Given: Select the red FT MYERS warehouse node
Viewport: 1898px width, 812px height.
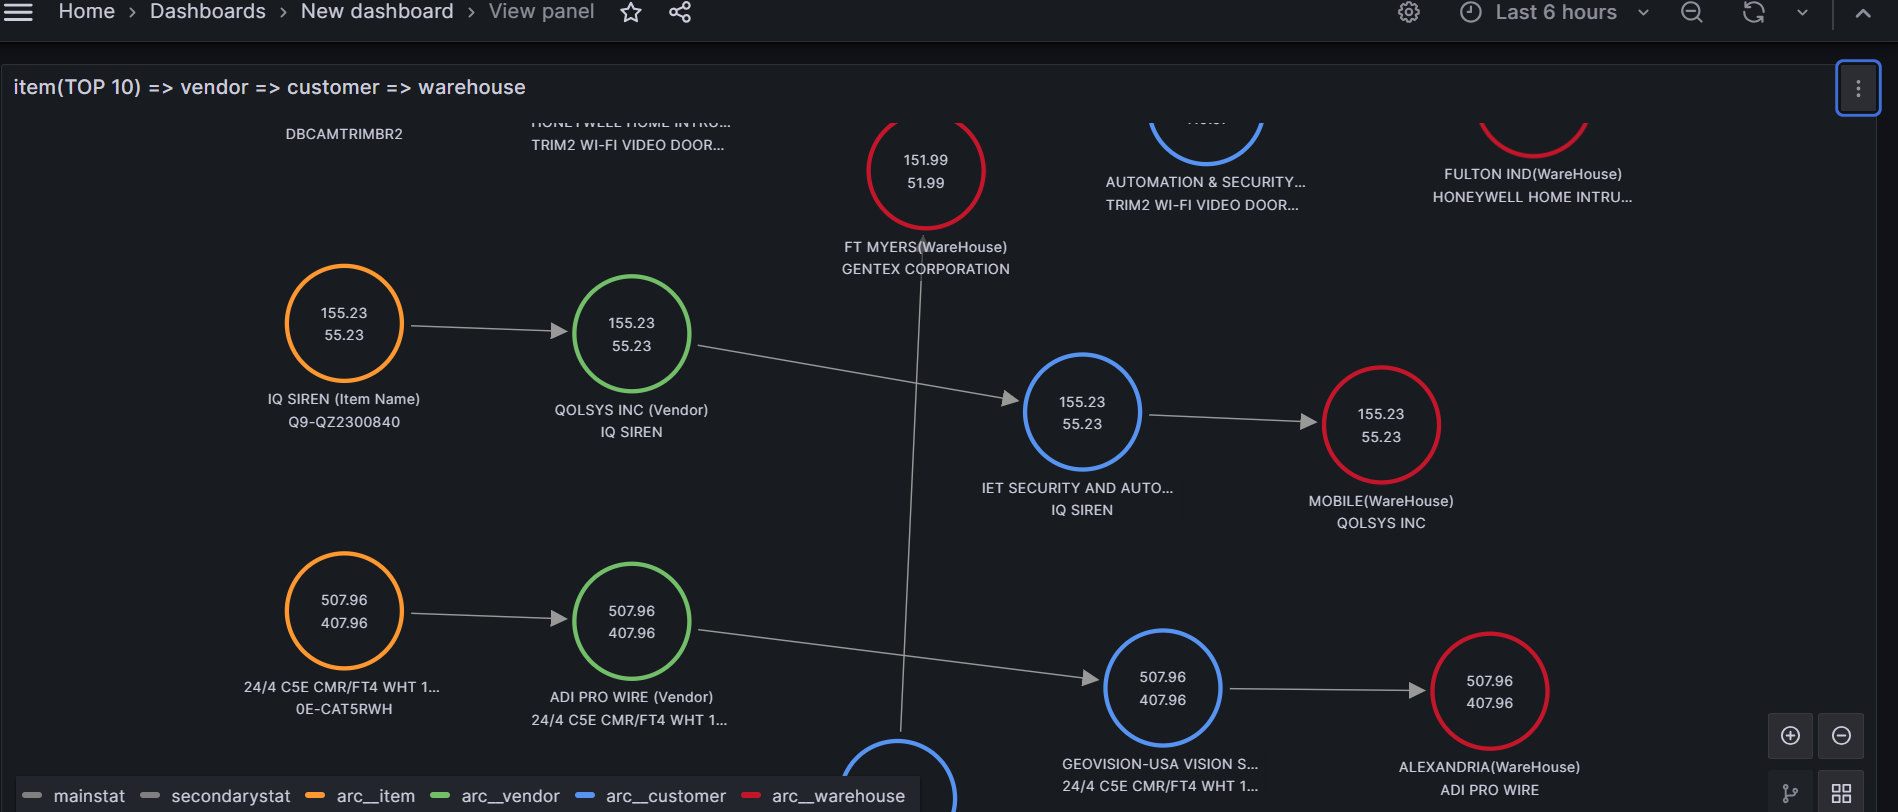Looking at the screenshot, I should (926, 171).
